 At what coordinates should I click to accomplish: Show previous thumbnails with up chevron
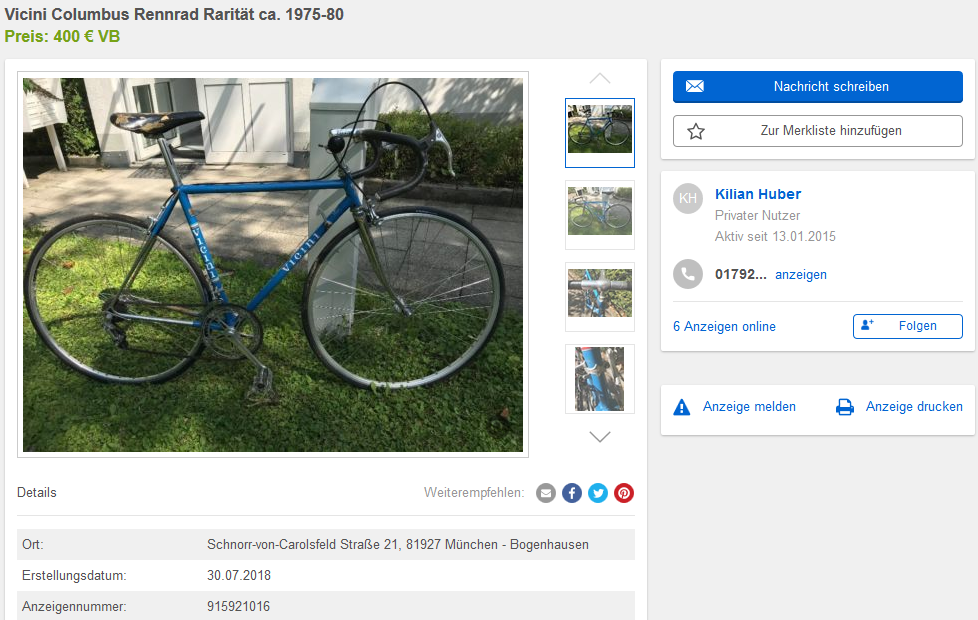(600, 79)
